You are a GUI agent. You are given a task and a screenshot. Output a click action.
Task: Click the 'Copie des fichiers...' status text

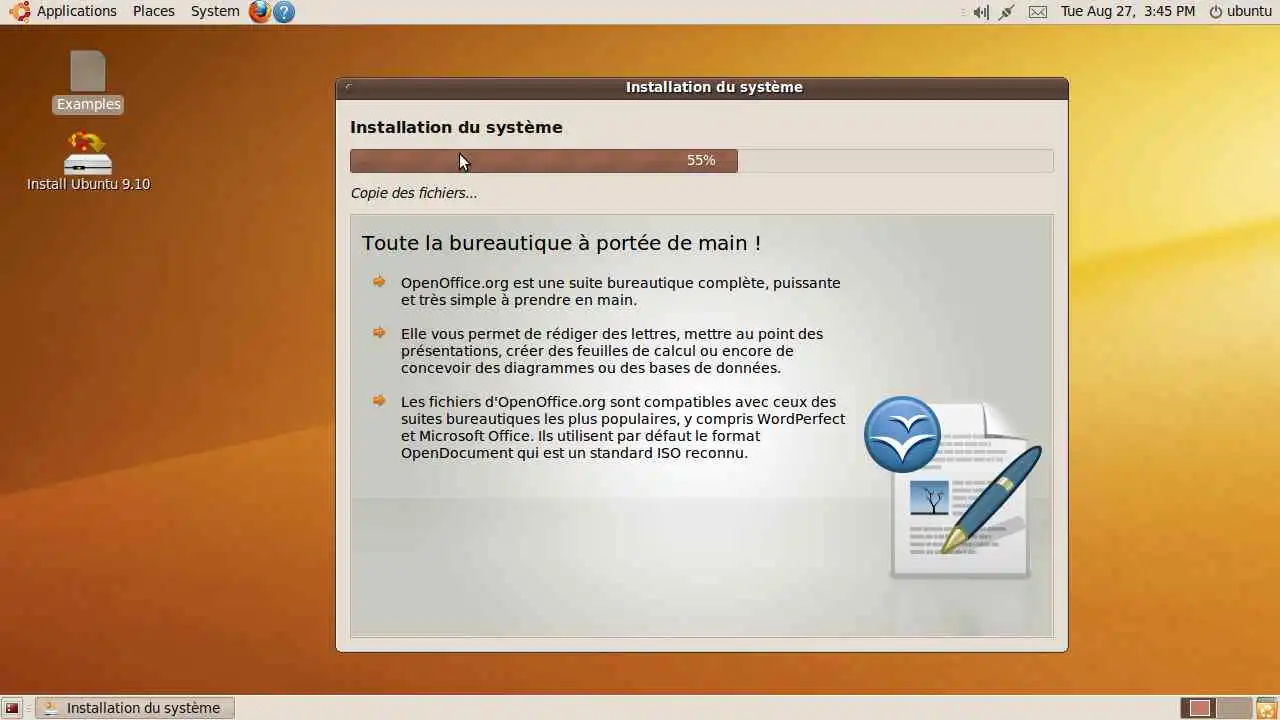pyautogui.click(x=414, y=193)
